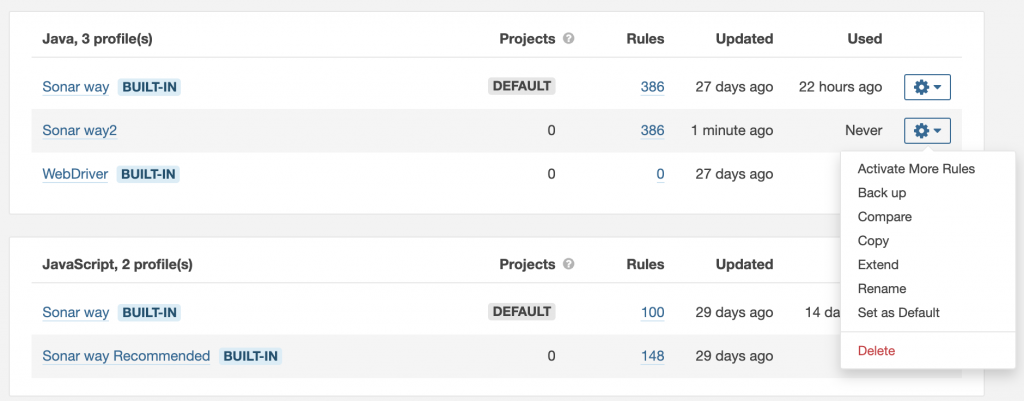This screenshot has width=1024, height=401.
Task: Open JavaScript Sonar way profile link
Action: pos(75,313)
